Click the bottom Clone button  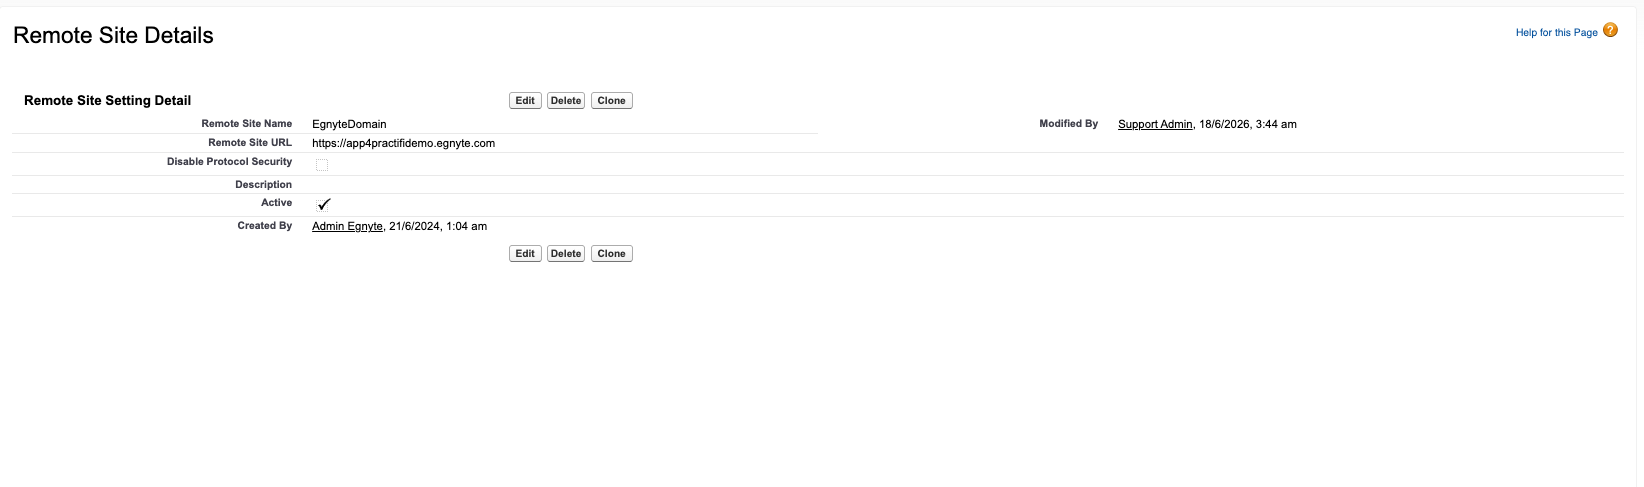[611, 253]
